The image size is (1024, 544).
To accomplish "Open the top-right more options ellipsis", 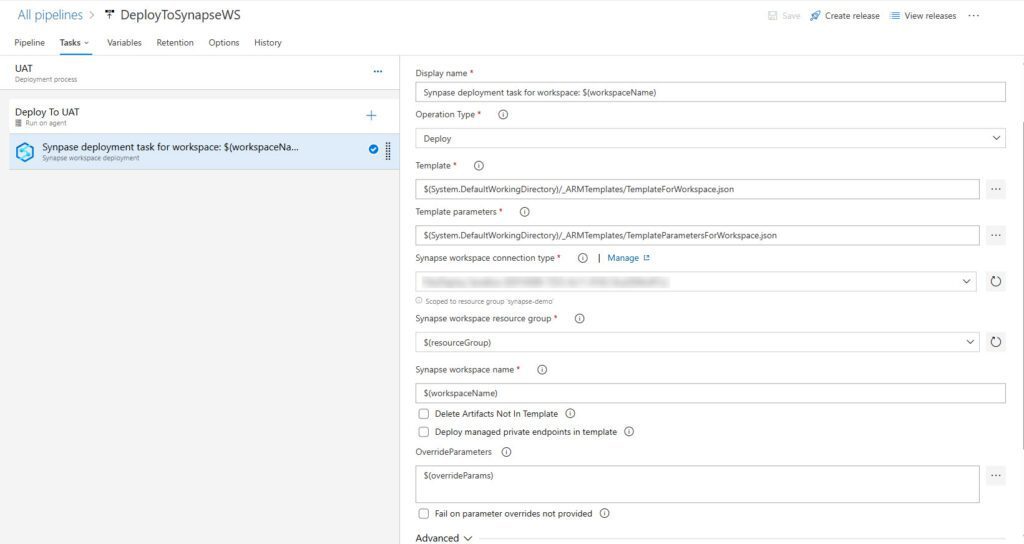I will point(974,16).
